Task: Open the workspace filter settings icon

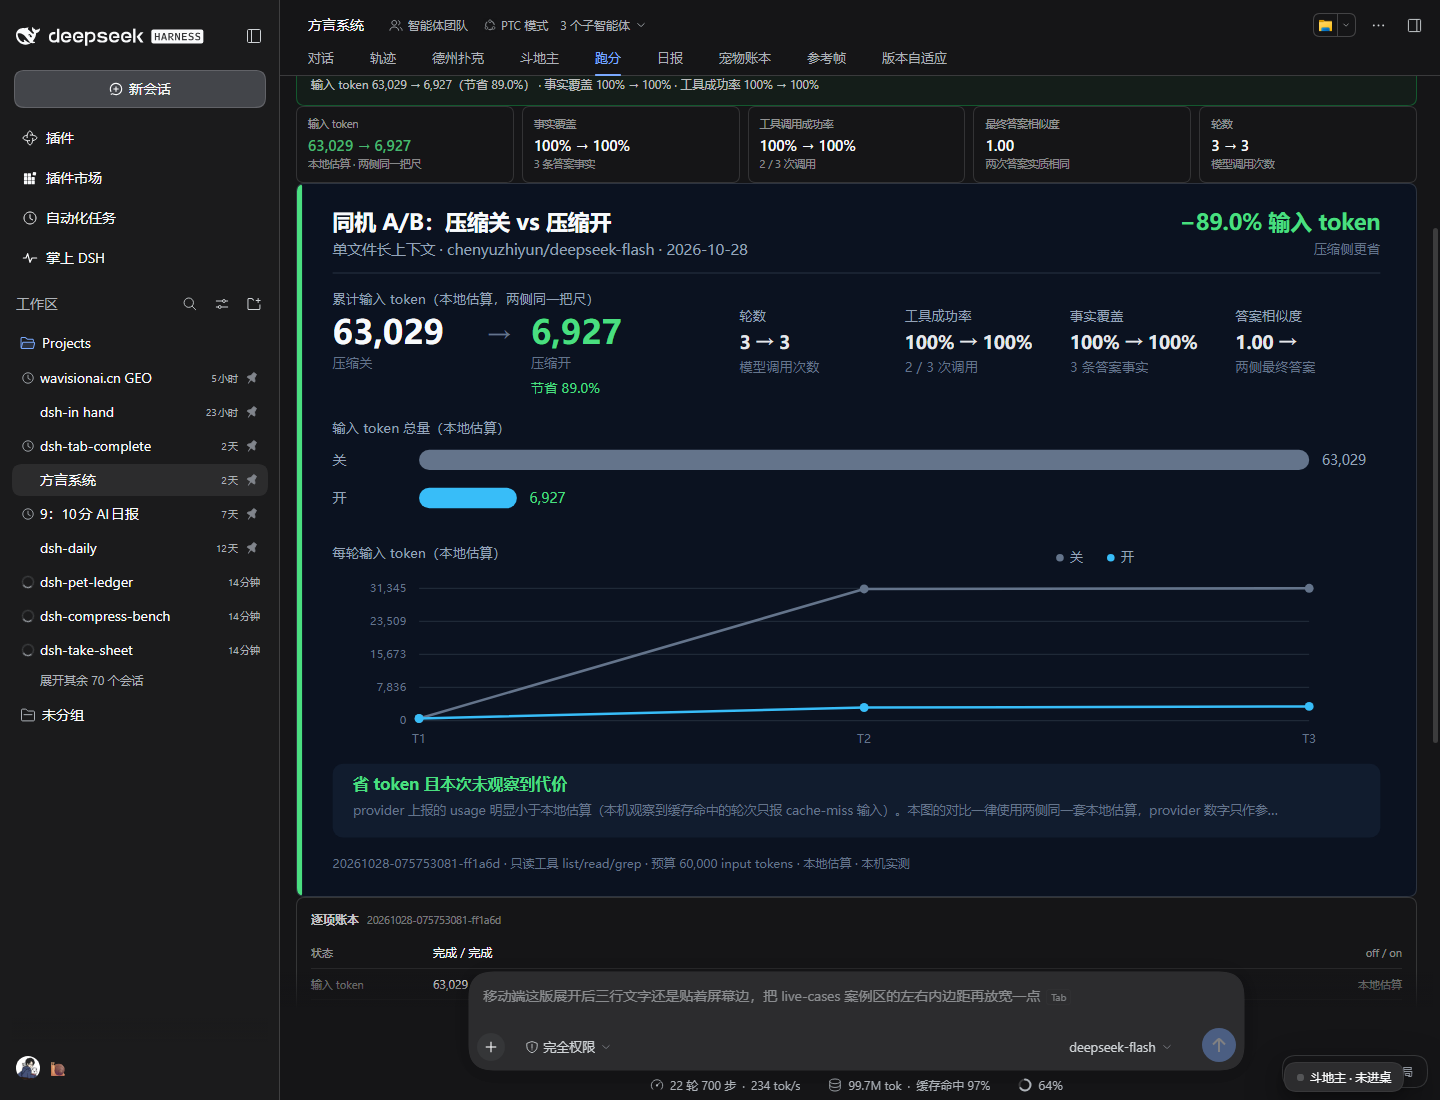Action: tap(222, 304)
